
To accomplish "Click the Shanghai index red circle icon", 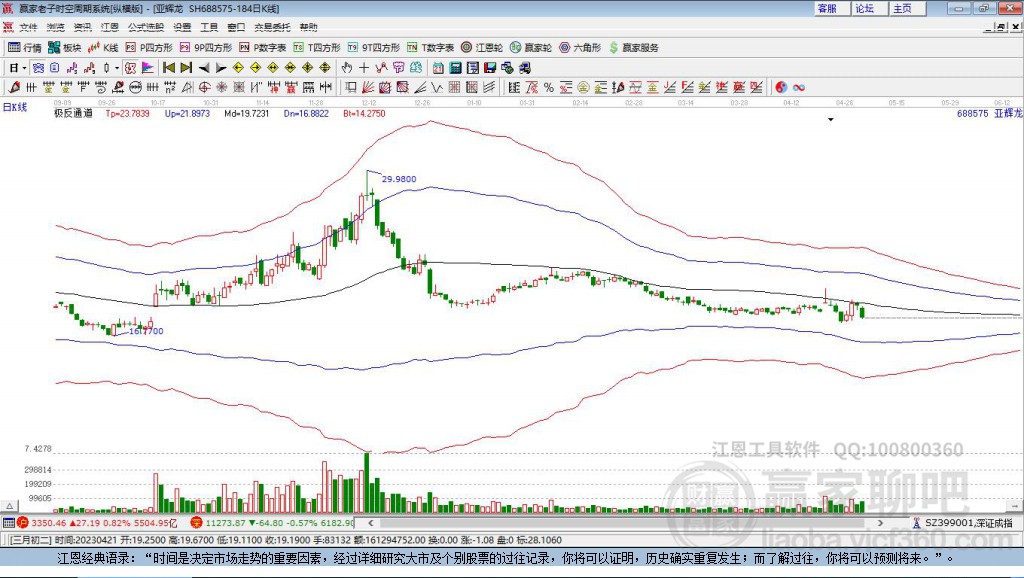I will 24,522.
